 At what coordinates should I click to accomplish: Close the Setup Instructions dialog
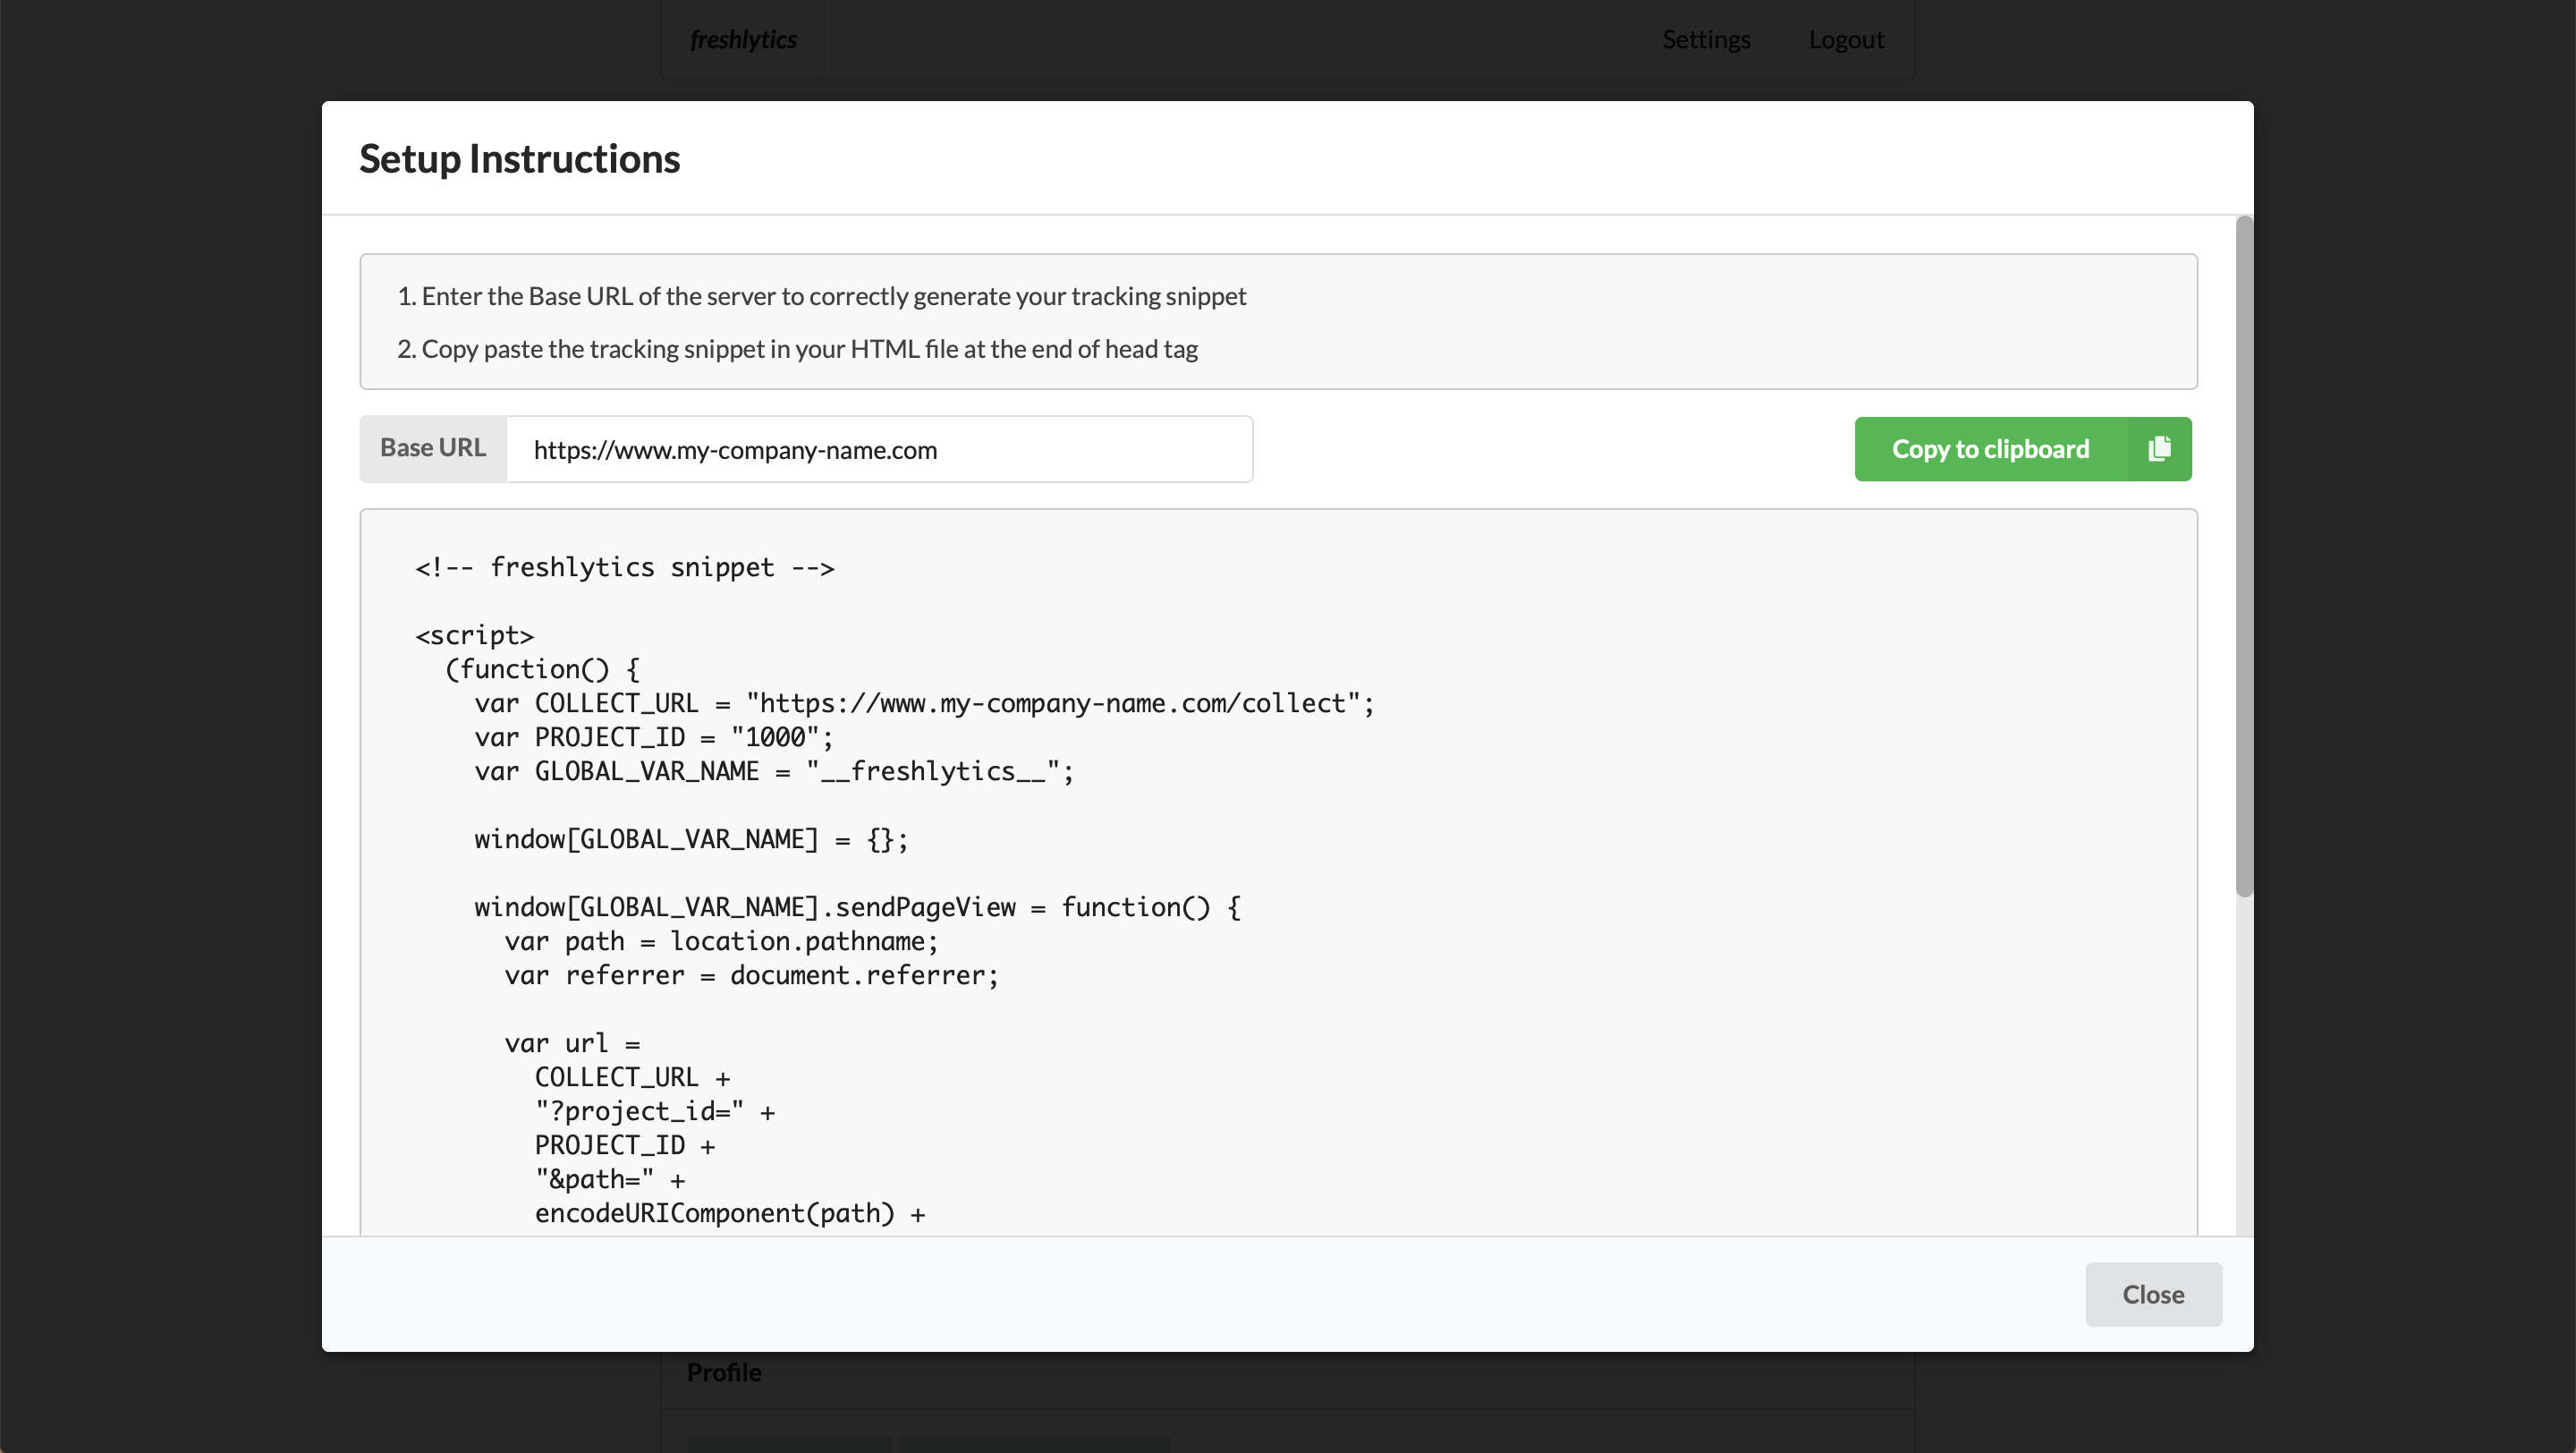coord(2152,1294)
